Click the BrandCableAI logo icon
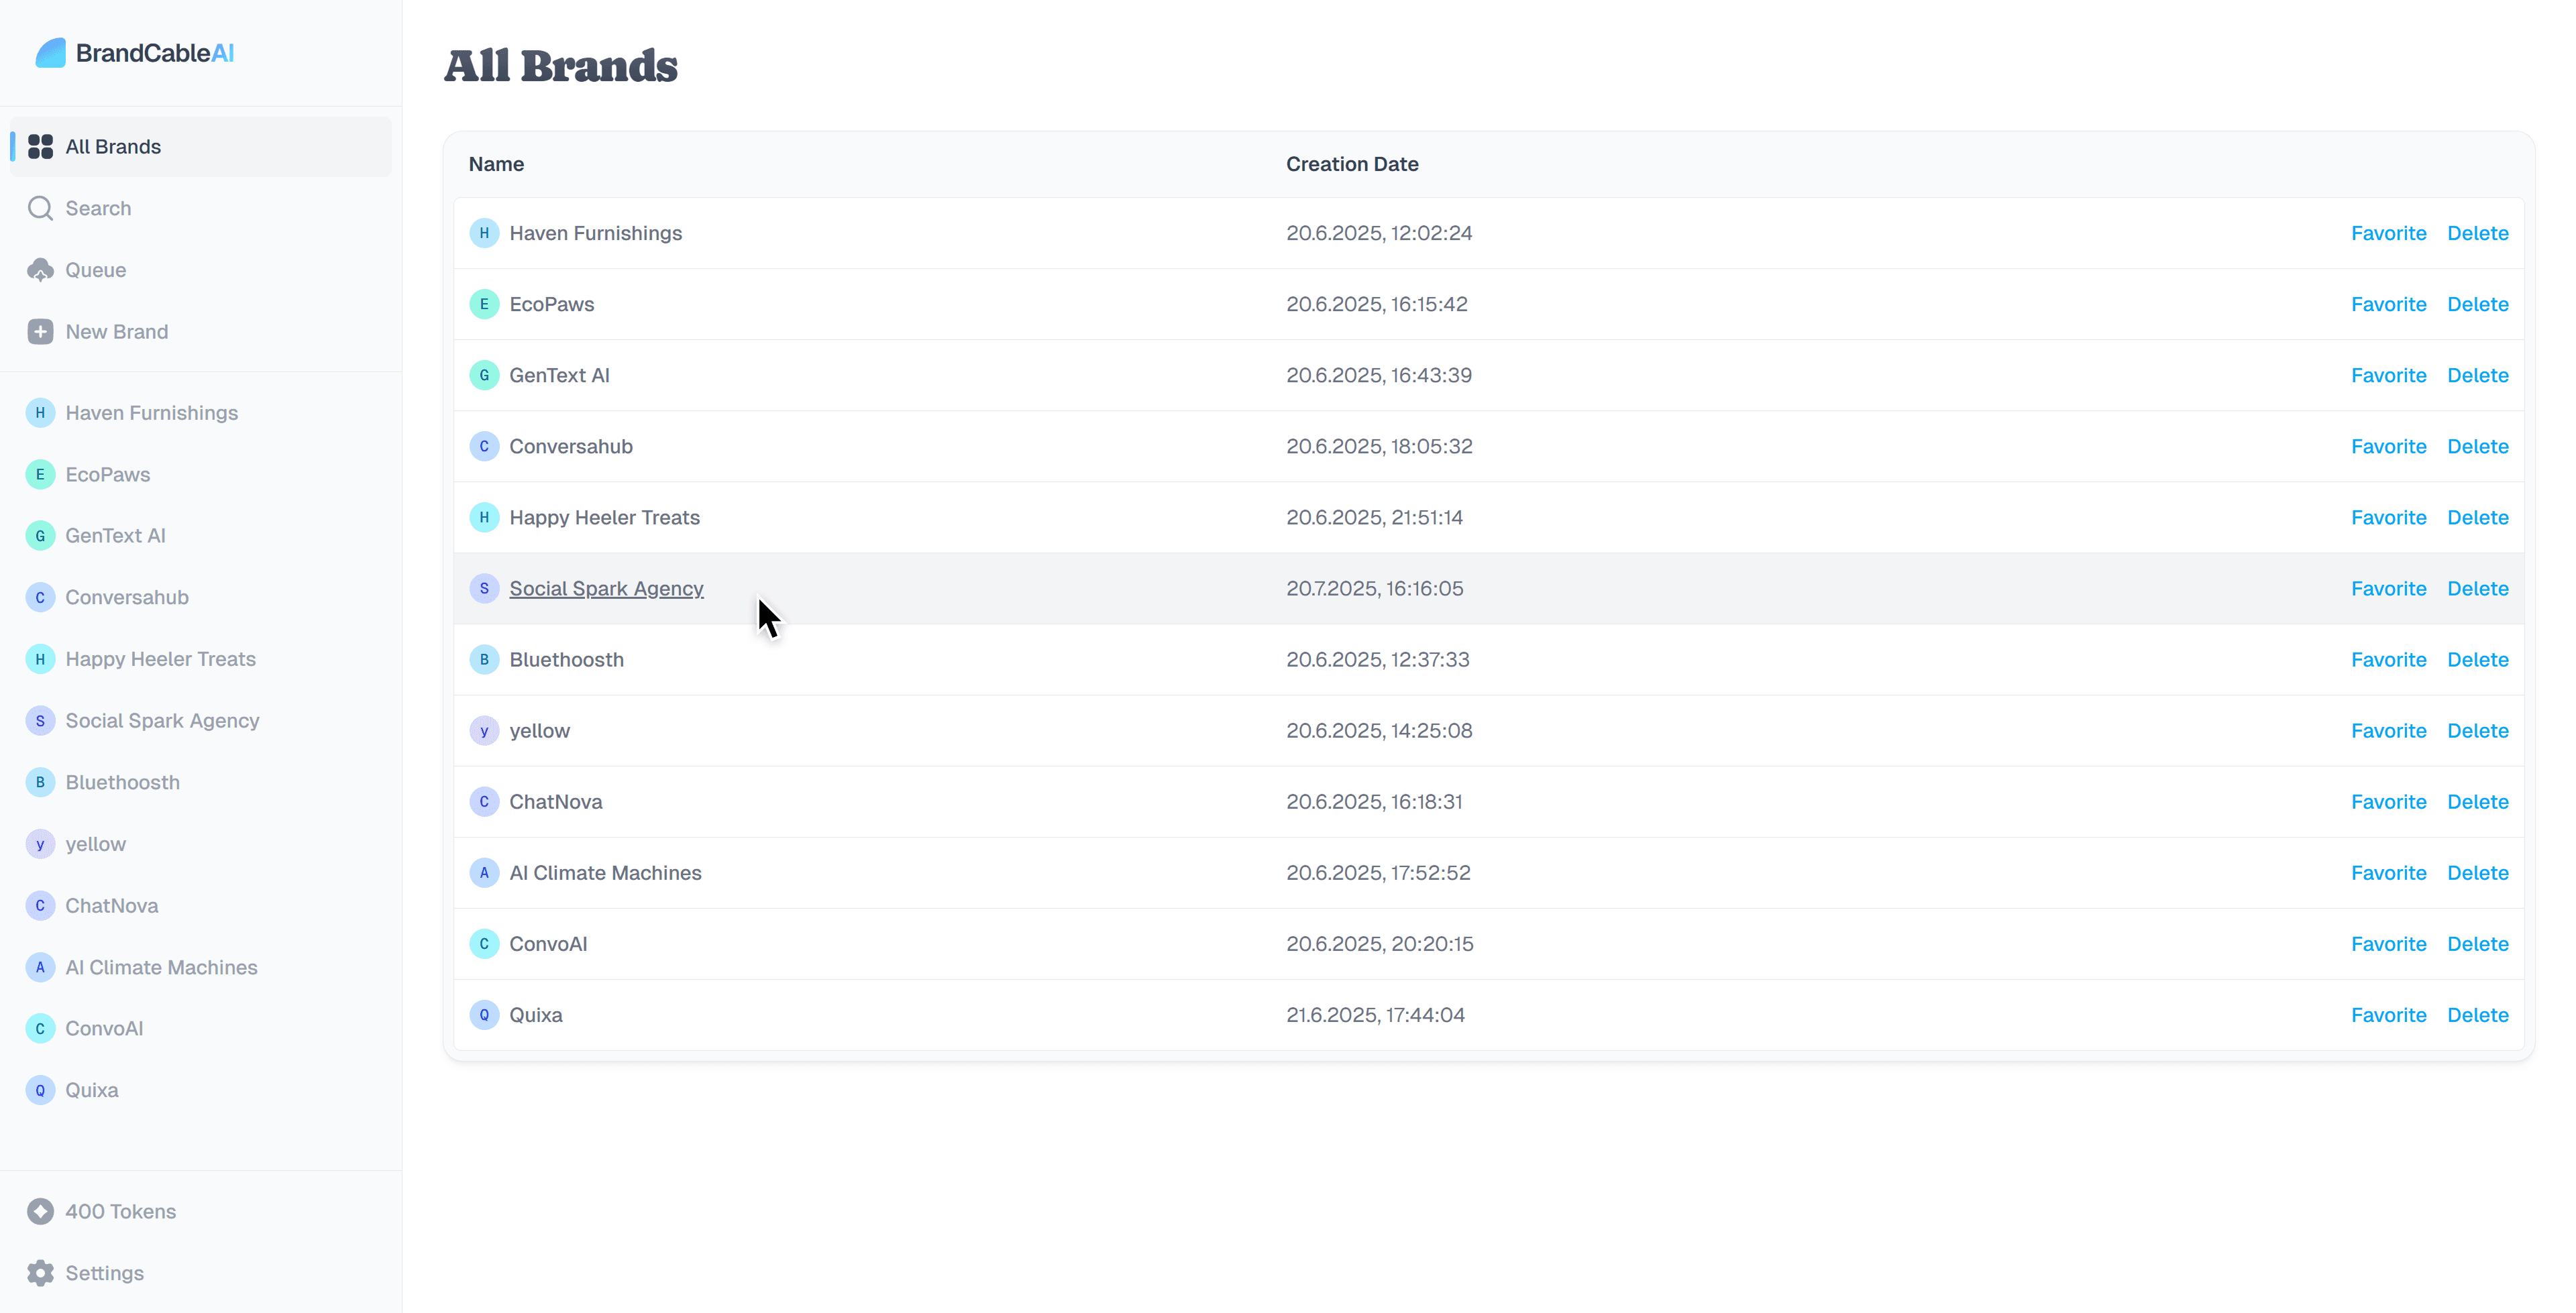The width and height of the screenshot is (2576, 1313). pos(50,53)
